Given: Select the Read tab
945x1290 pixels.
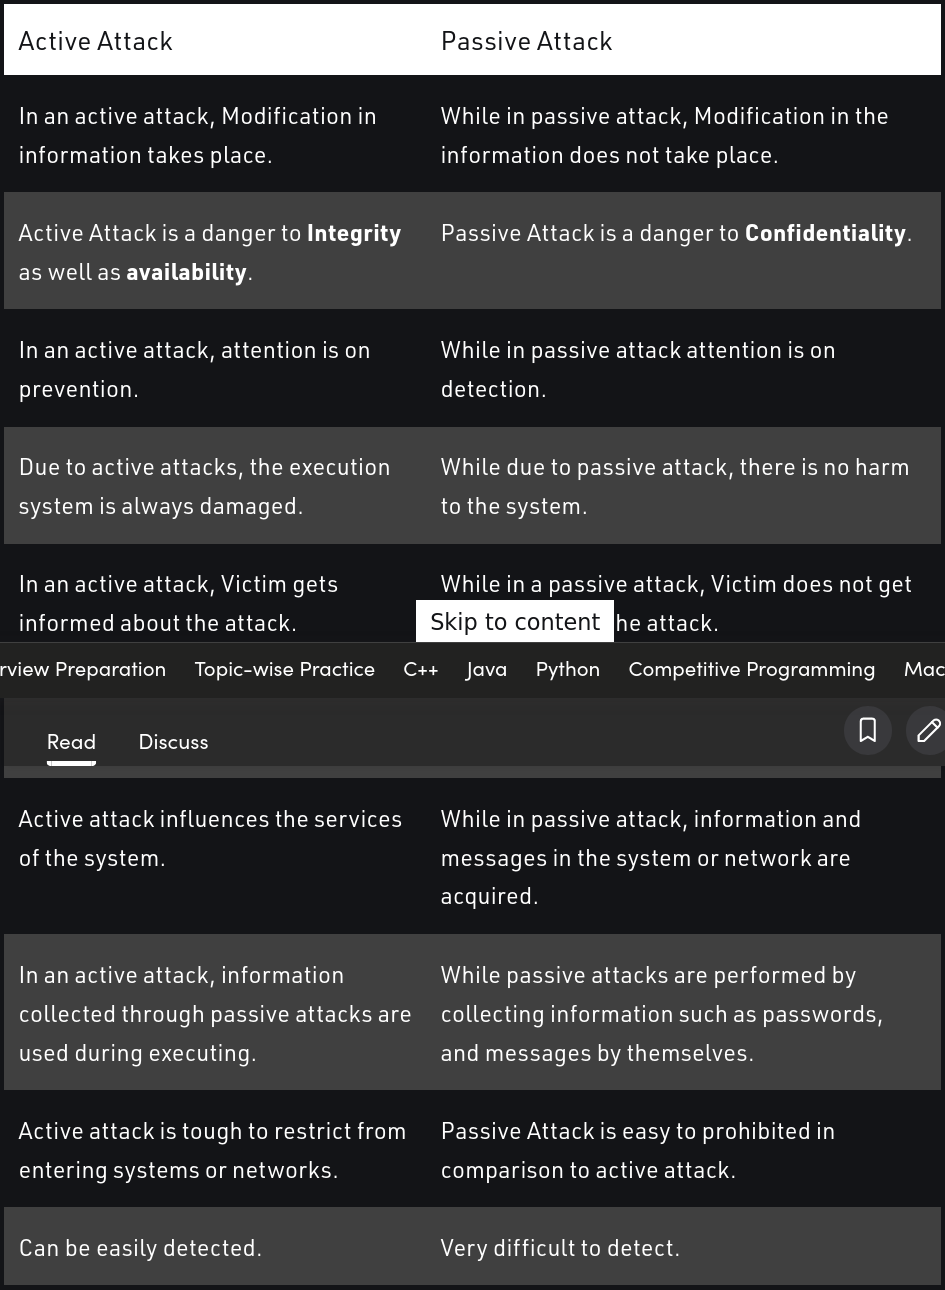Looking at the screenshot, I should (x=71, y=741).
